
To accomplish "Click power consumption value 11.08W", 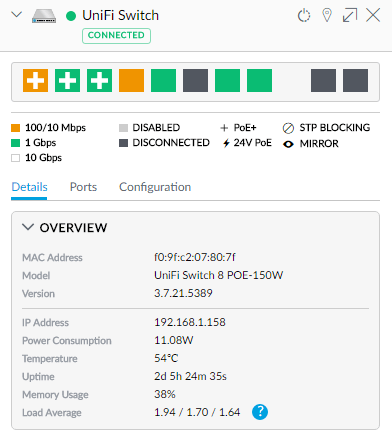I will point(174,340).
